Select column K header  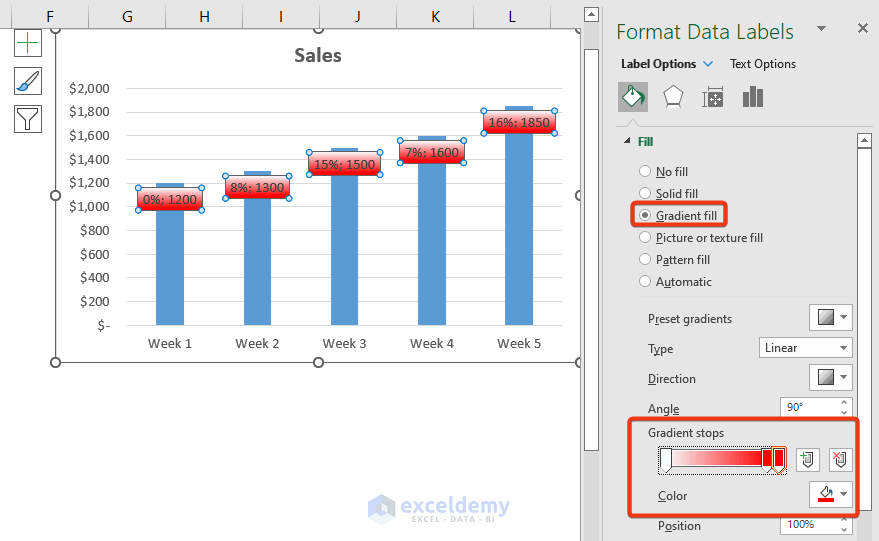[x=435, y=16]
